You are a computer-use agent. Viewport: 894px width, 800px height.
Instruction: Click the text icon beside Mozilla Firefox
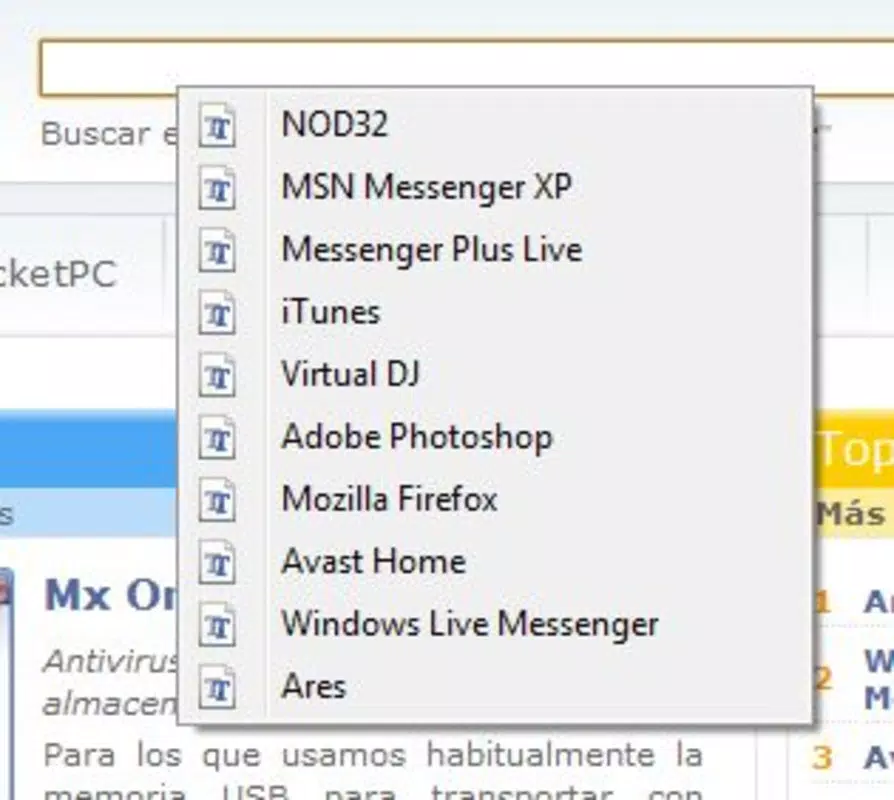[x=217, y=500]
